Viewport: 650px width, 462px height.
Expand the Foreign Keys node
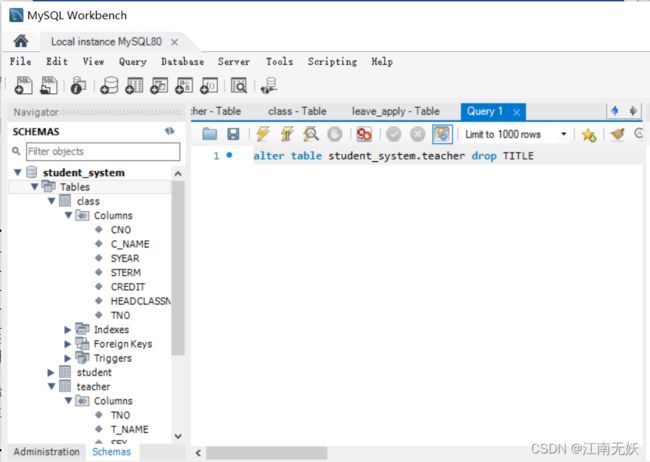click(68, 344)
